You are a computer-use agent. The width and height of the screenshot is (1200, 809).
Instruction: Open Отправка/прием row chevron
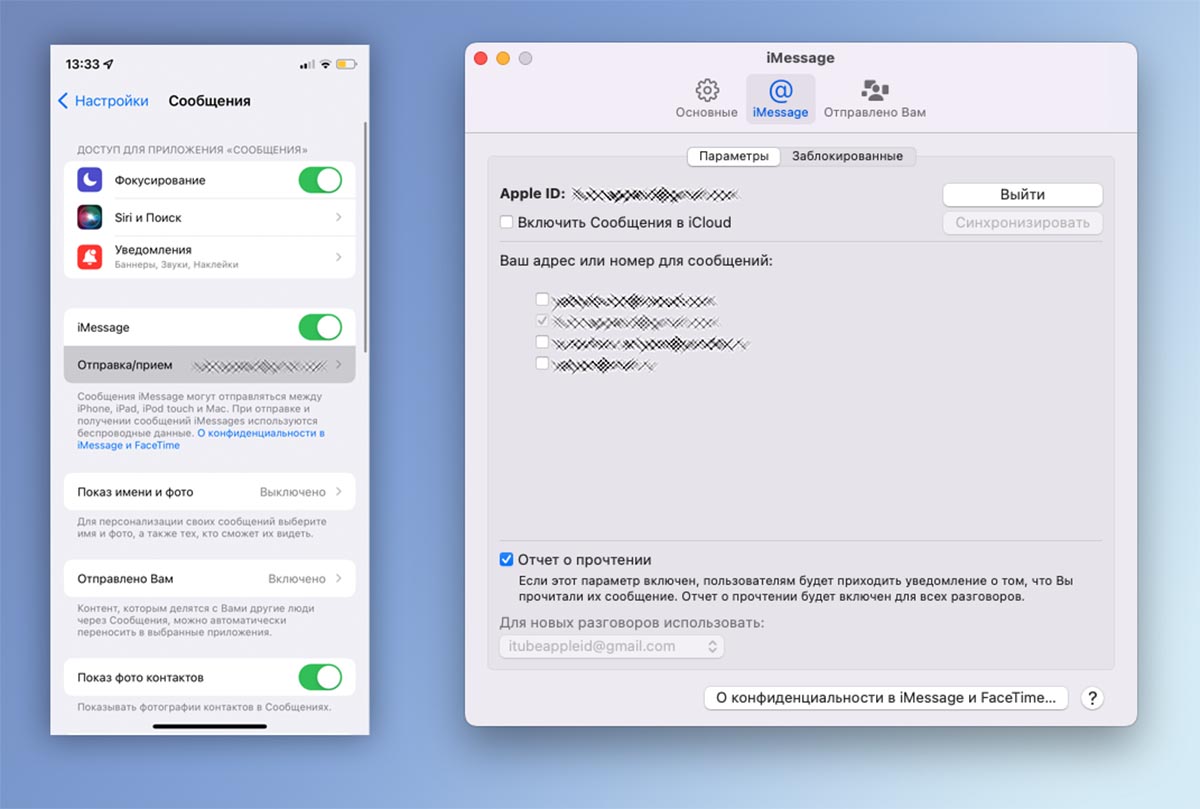point(338,365)
